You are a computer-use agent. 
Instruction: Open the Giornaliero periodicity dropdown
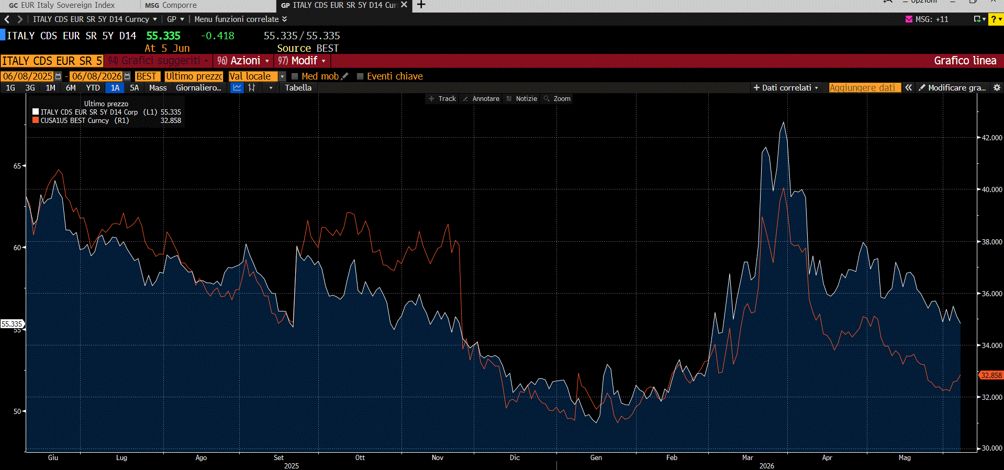[x=198, y=88]
